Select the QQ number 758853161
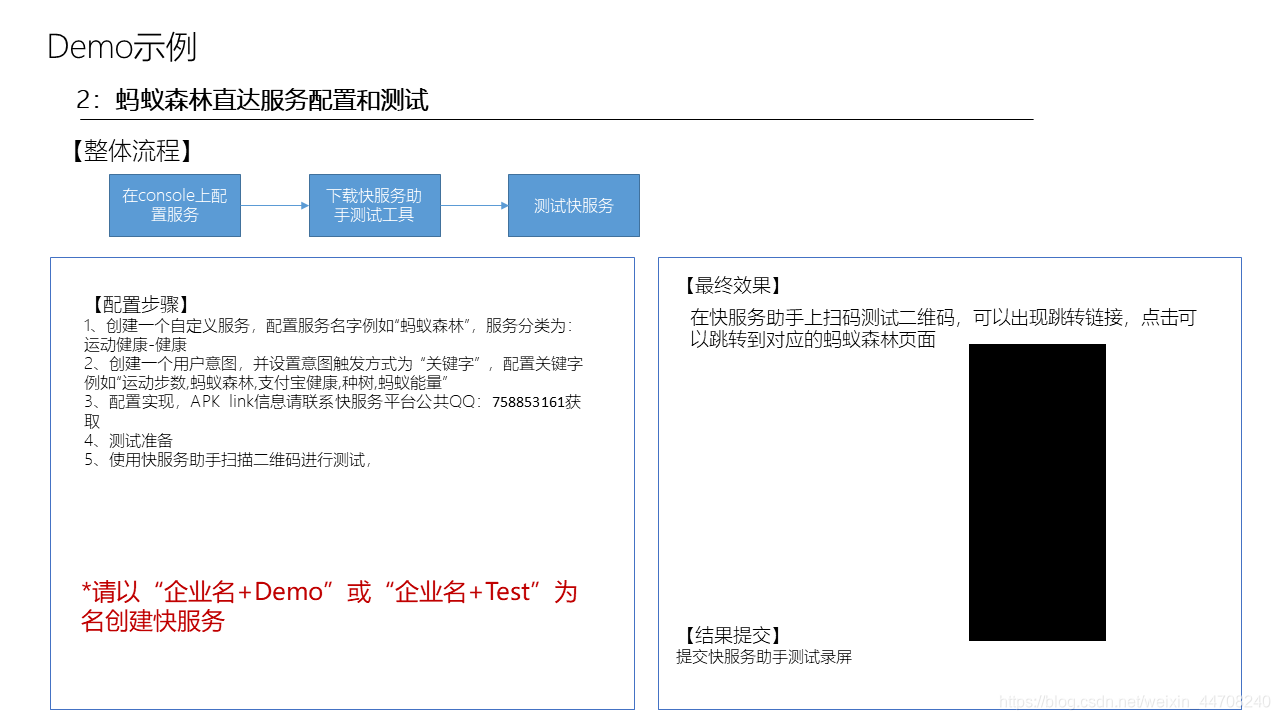1280x720 pixels. 528,403
